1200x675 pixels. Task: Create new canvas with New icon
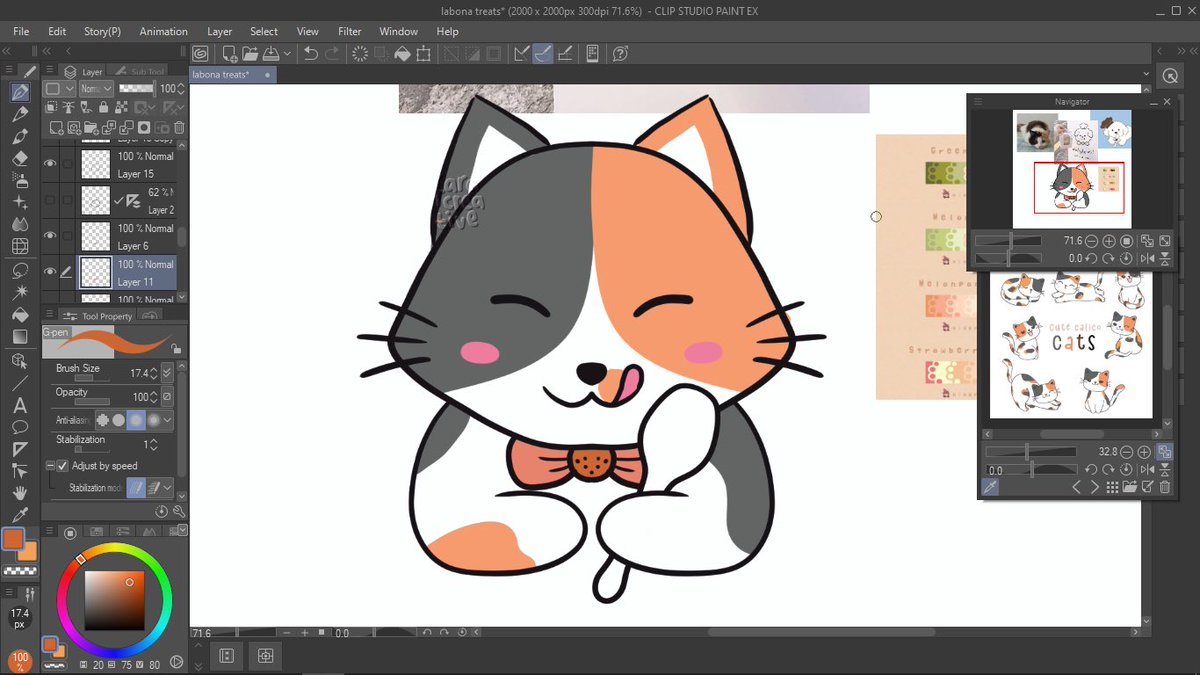pos(230,53)
